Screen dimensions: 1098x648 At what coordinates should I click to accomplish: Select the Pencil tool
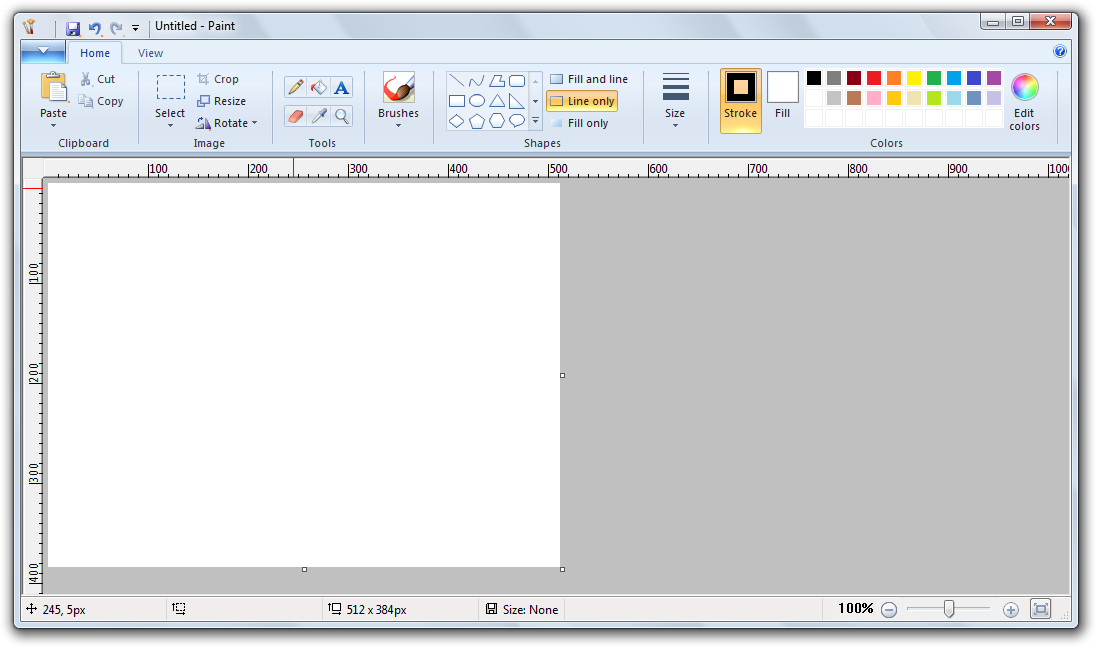(x=295, y=88)
